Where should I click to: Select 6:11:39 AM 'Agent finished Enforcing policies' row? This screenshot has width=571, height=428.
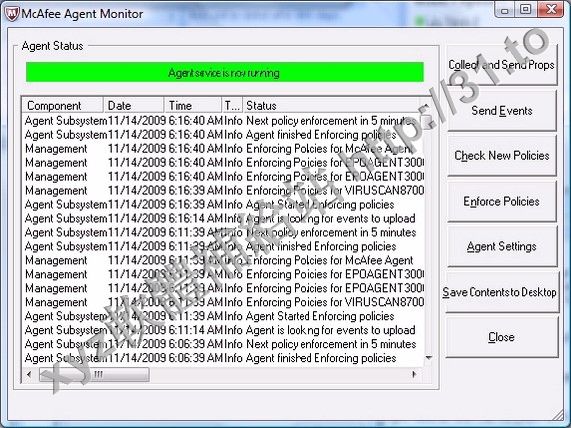click(224, 246)
